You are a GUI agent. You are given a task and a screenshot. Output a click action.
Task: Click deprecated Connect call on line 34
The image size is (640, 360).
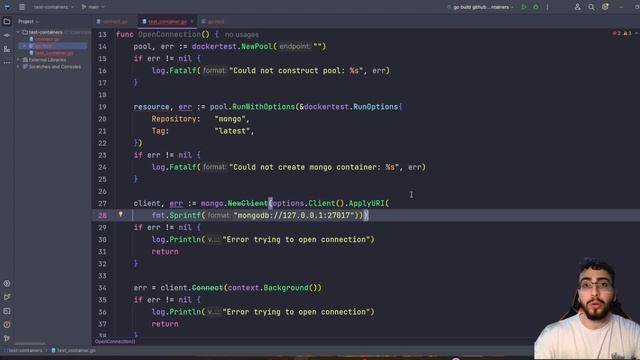click(x=207, y=288)
